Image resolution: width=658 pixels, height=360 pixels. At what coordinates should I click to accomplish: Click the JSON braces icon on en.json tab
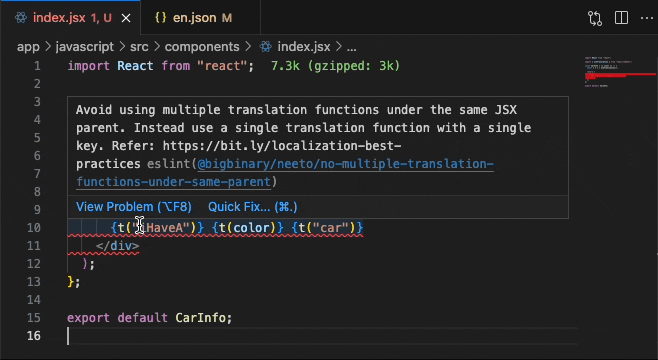pyautogui.click(x=161, y=18)
